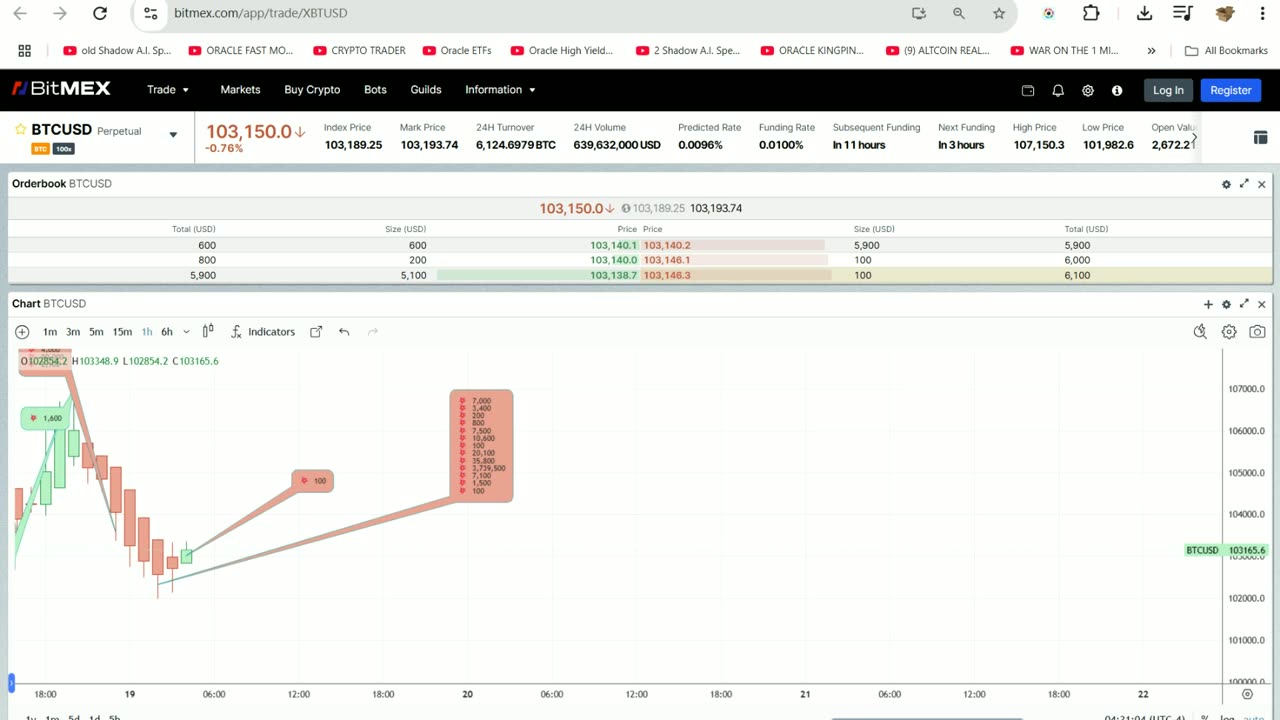Open Buy Crypto page
This screenshot has width=1280, height=720.
click(312, 90)
